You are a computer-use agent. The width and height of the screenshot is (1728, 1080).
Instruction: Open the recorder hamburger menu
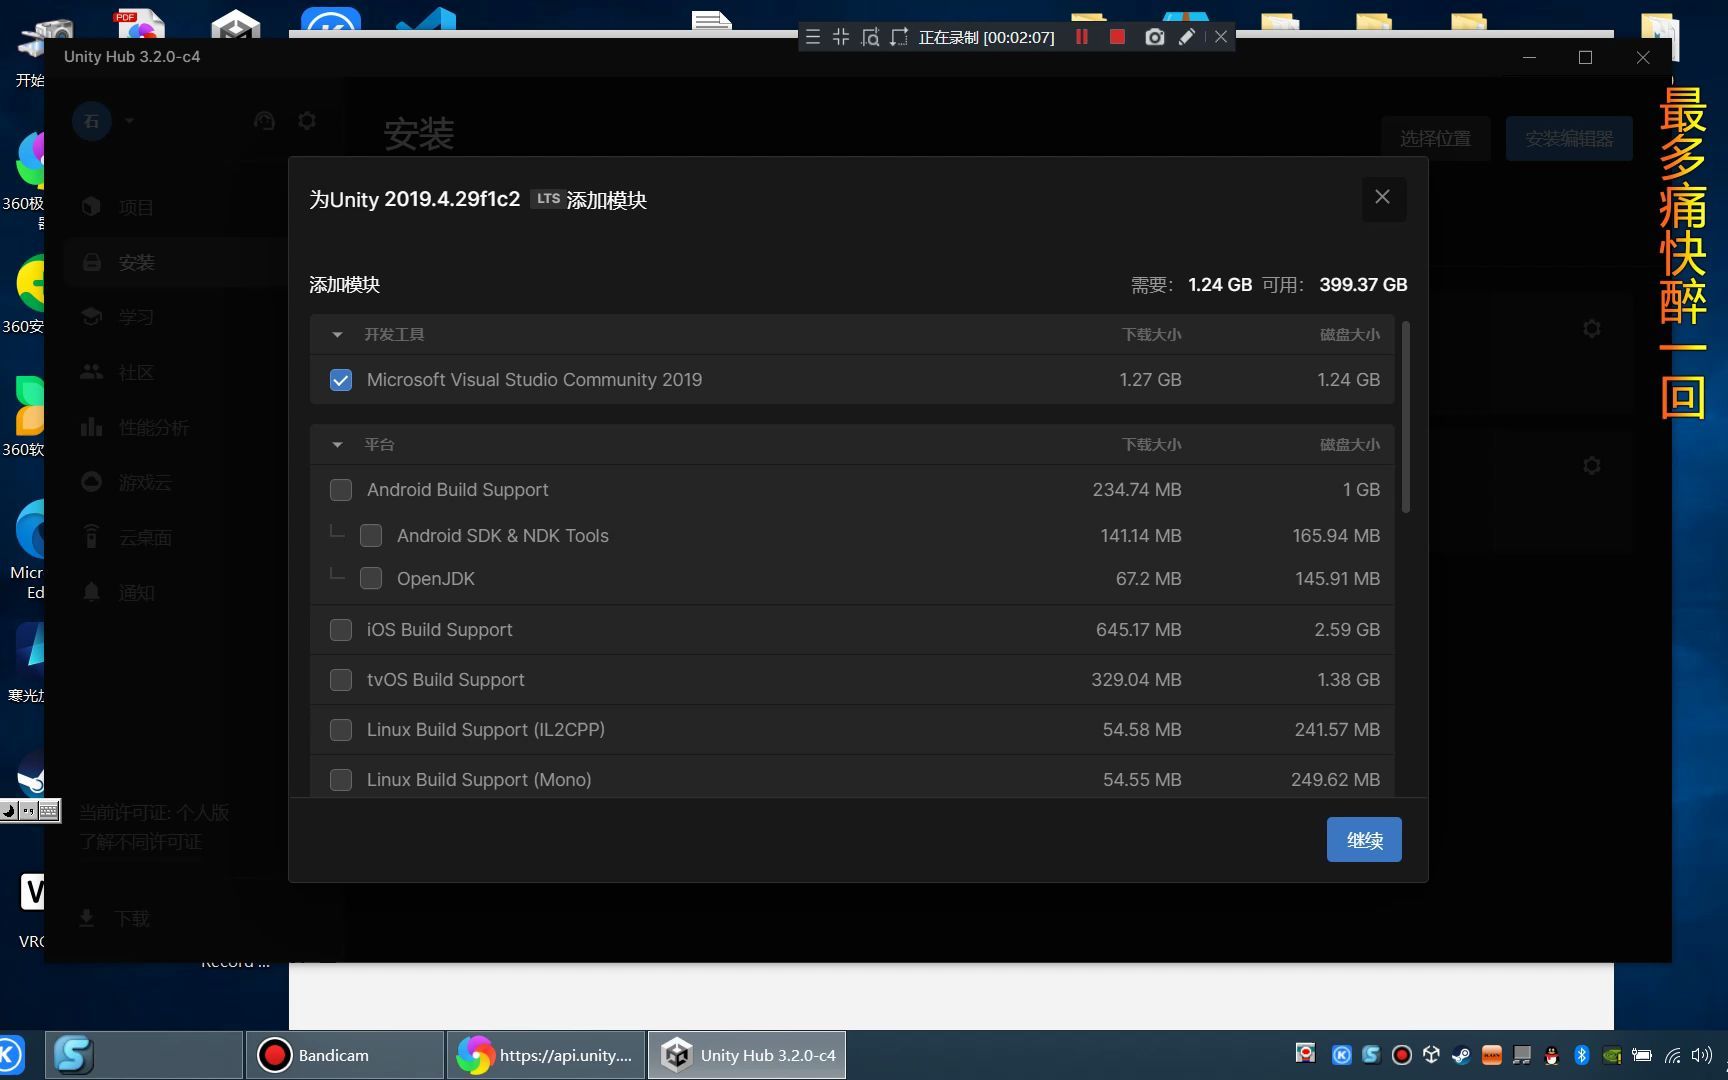(813, 37)
